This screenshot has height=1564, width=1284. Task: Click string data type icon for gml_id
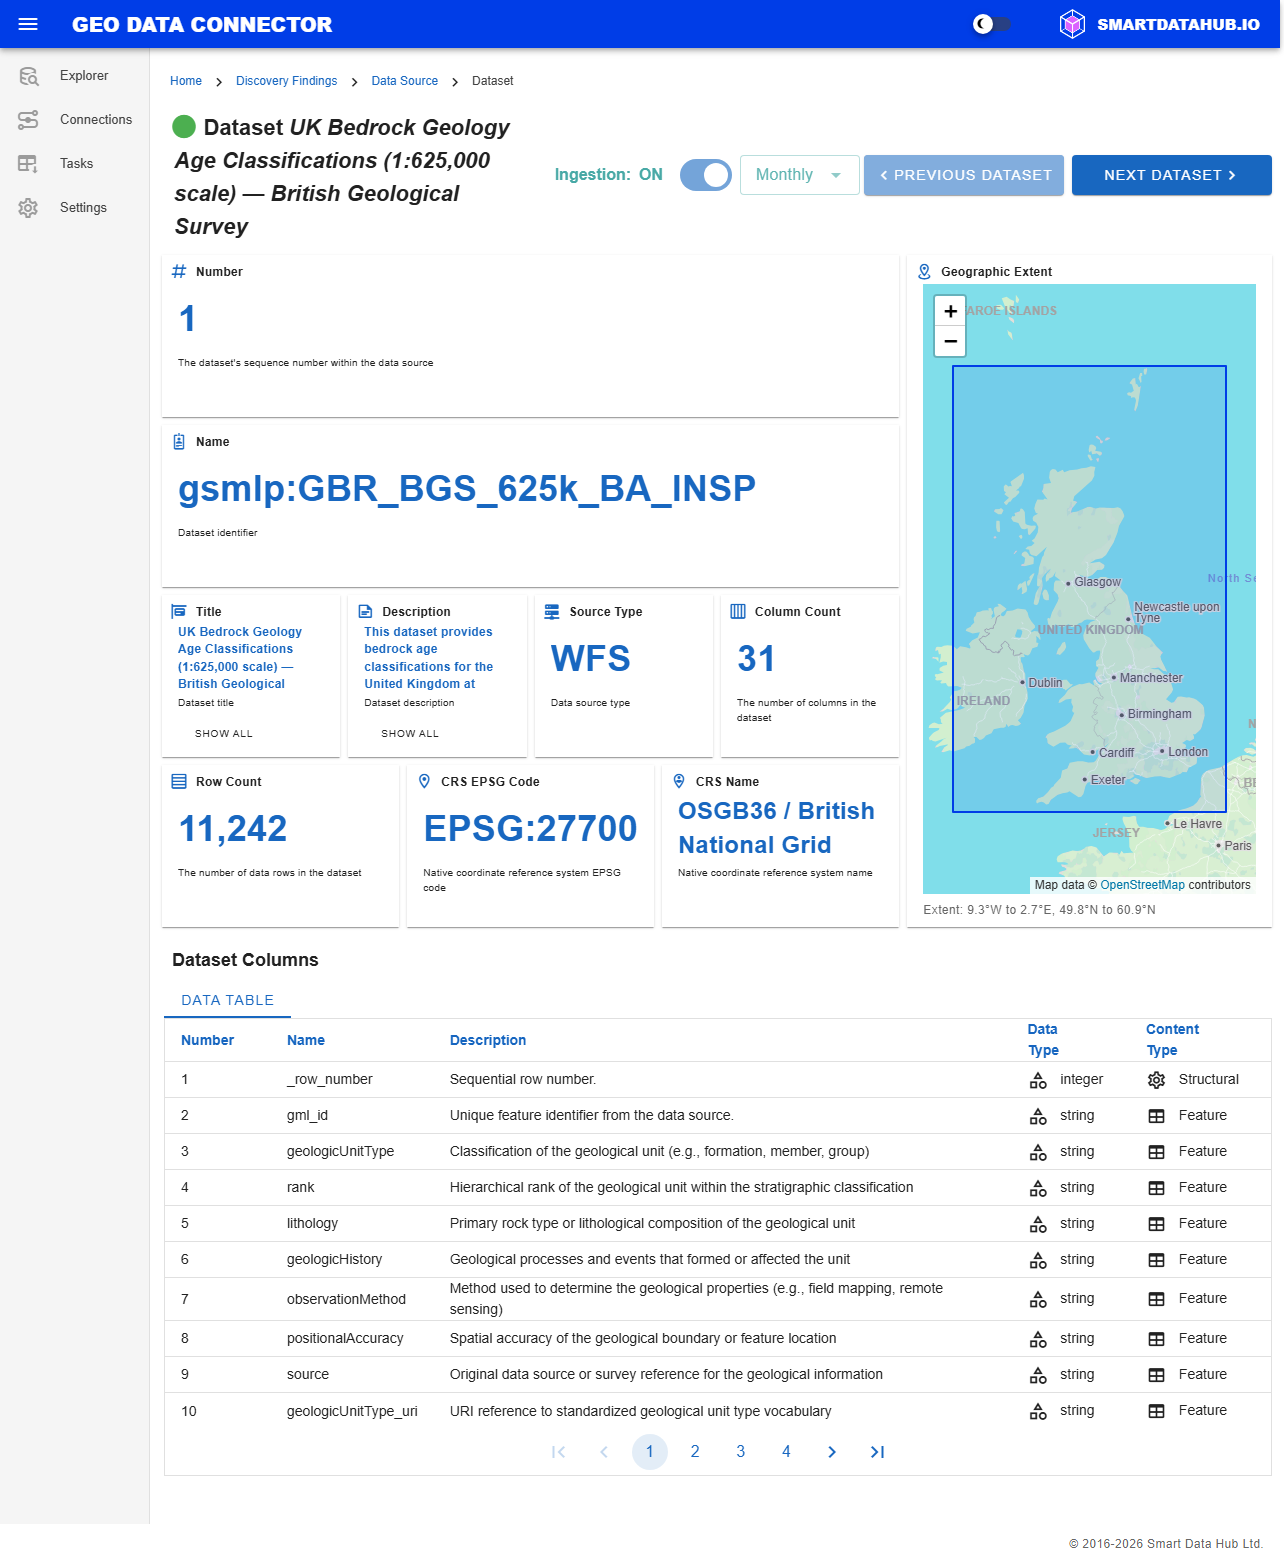pyautogui.click(x=1038, y=1116)
